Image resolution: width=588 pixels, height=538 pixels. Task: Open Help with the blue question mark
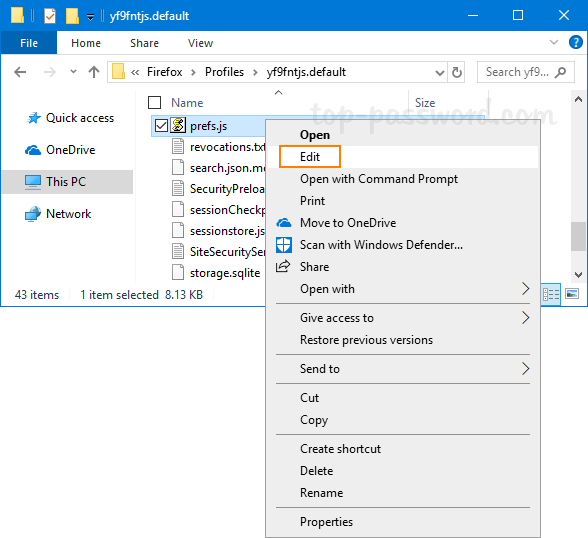(x=576, y=42)
